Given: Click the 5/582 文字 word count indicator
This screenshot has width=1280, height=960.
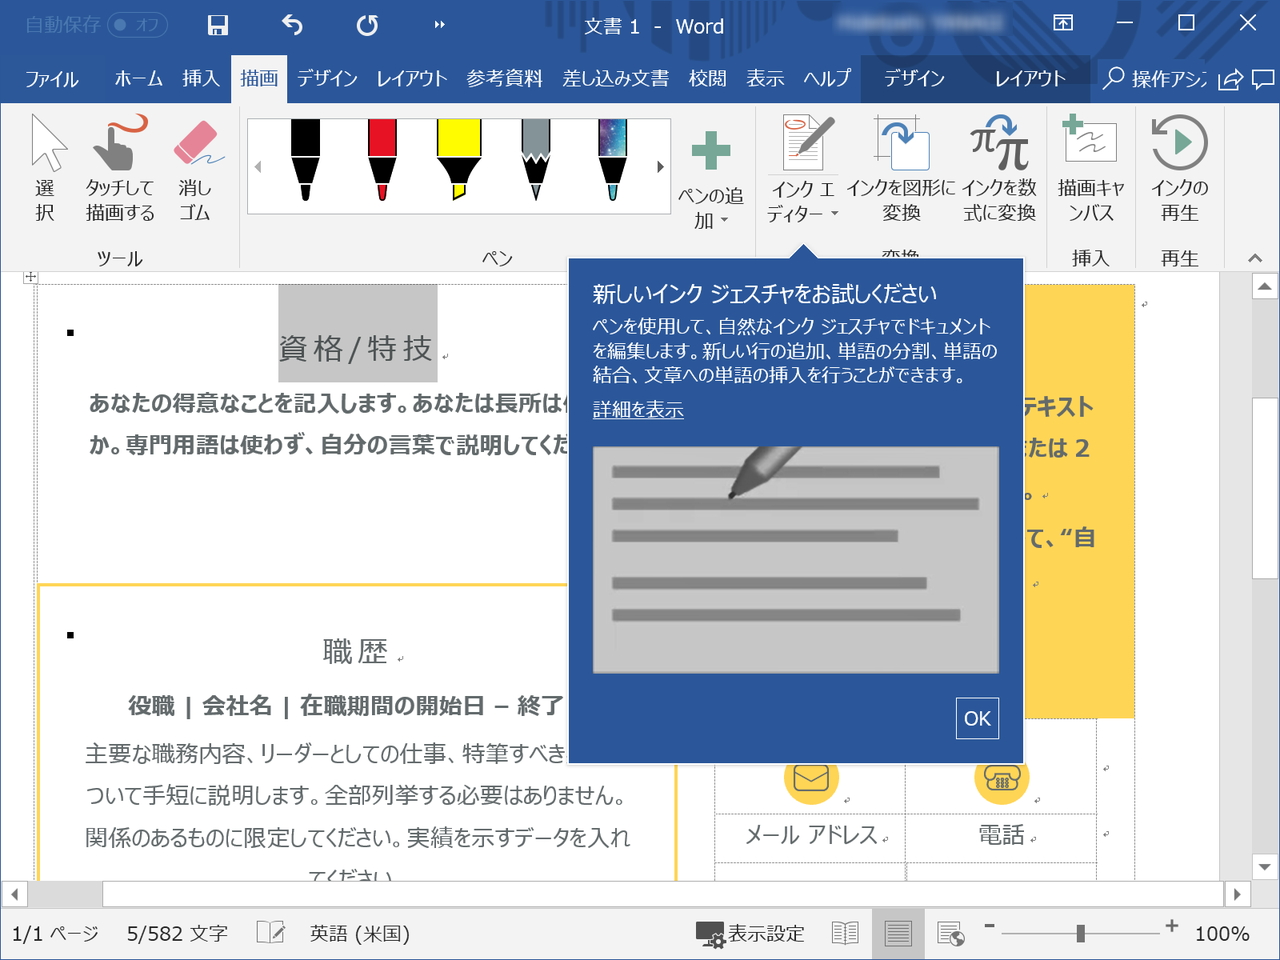Looking at the screenshot, I should coord(176,933).
